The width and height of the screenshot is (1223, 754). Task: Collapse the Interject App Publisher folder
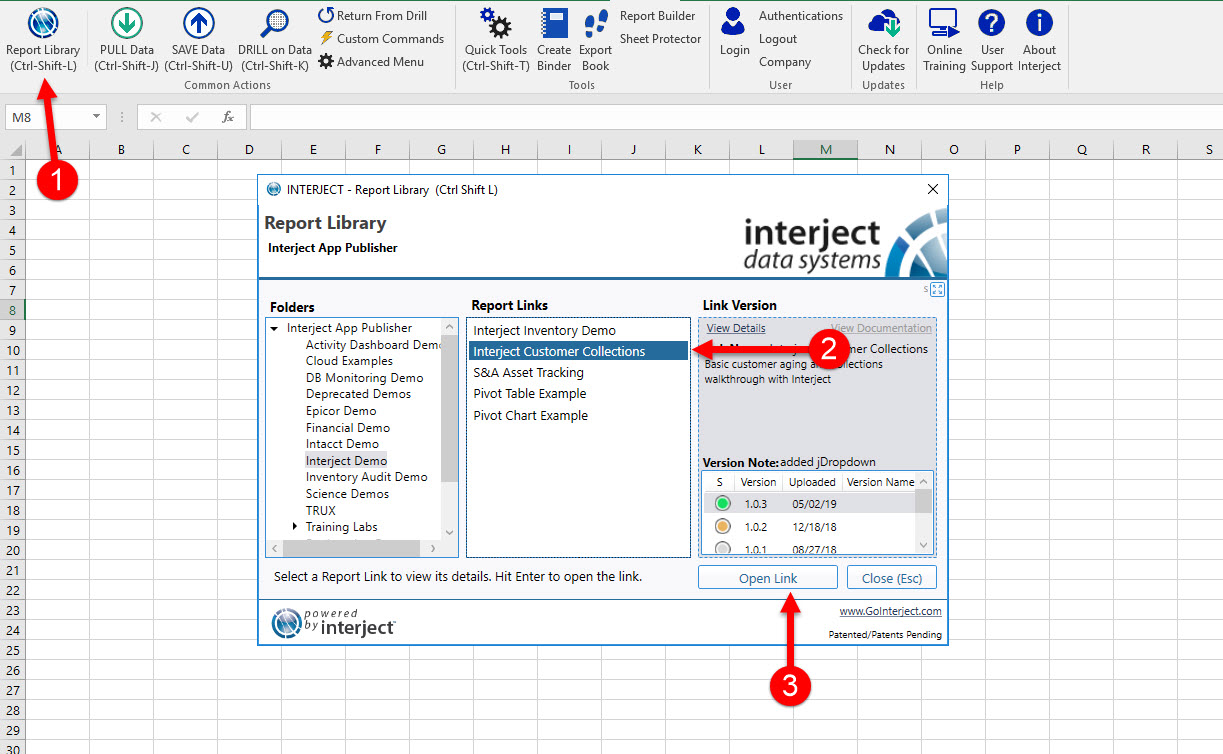coord(274,328)
